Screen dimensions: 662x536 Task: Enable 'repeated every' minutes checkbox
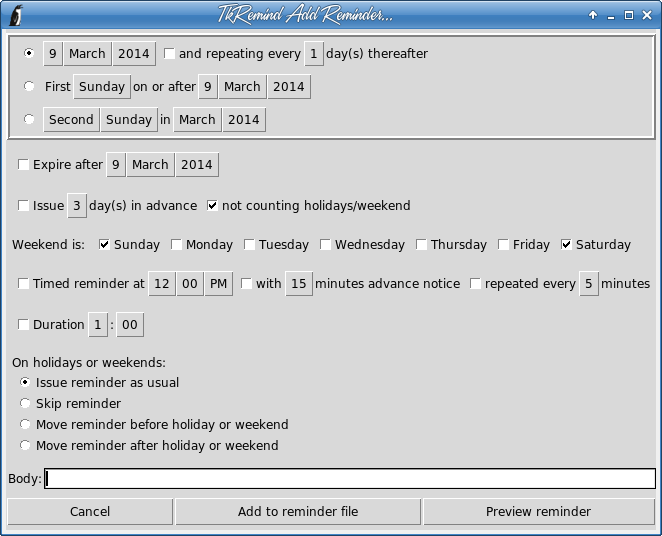click(475, 284)
